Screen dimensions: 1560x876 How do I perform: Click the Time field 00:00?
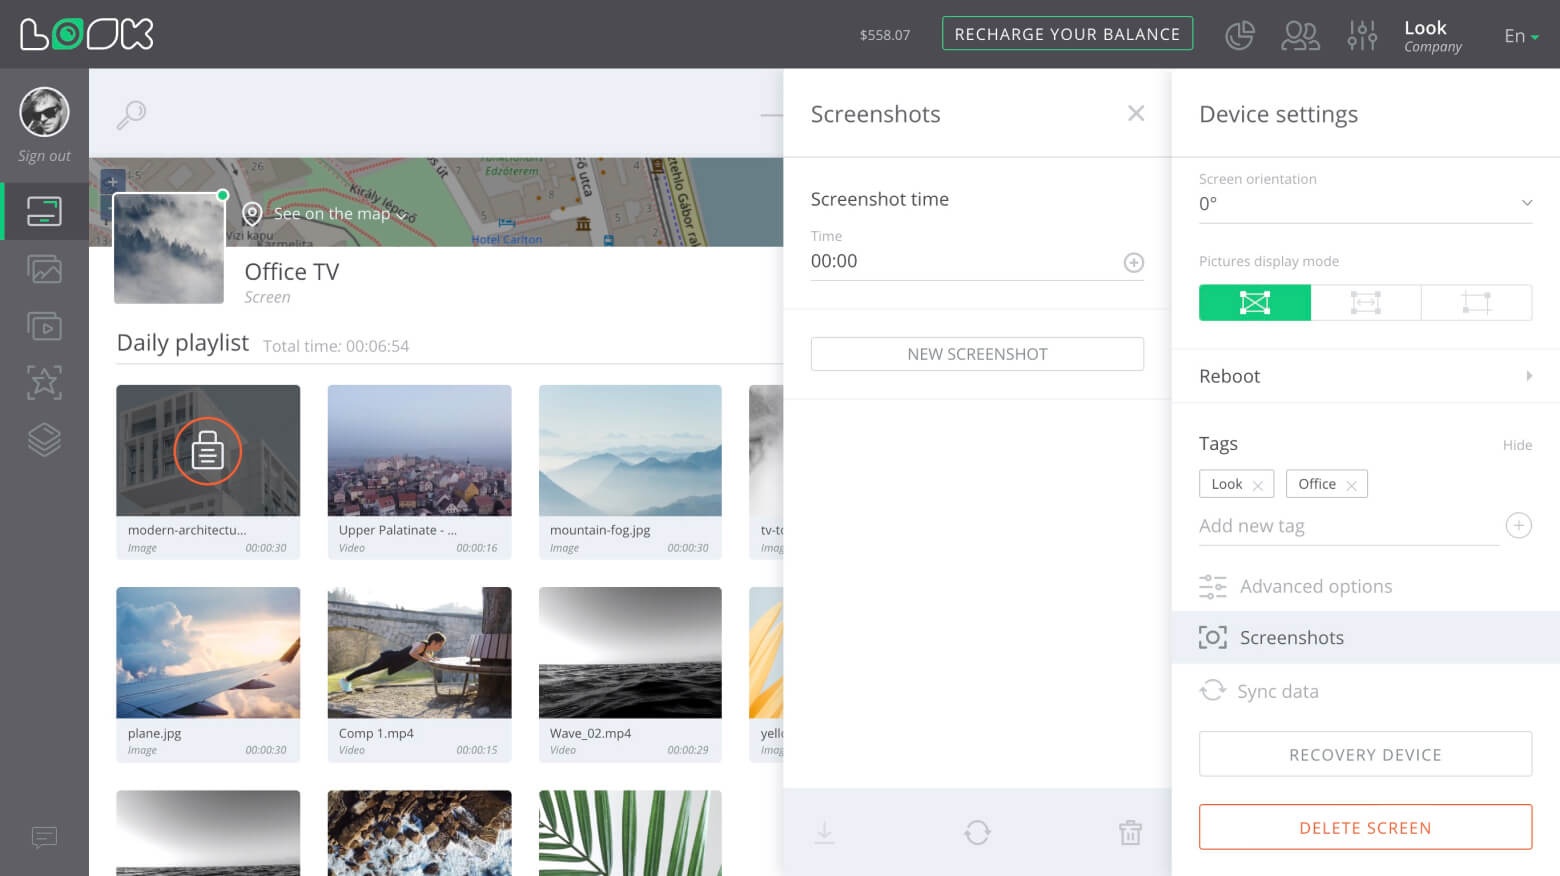pyautogui.click(x=977, y=261)
